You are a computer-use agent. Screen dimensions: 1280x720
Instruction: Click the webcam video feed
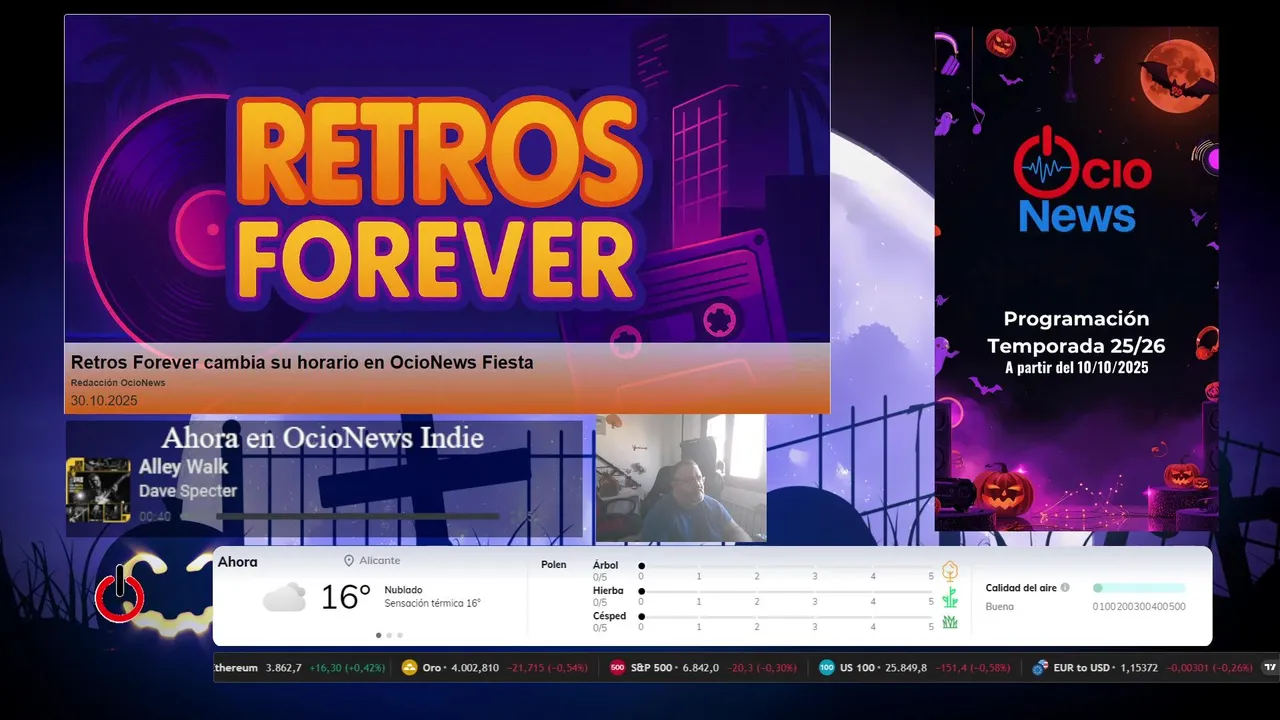coord(681,478)
